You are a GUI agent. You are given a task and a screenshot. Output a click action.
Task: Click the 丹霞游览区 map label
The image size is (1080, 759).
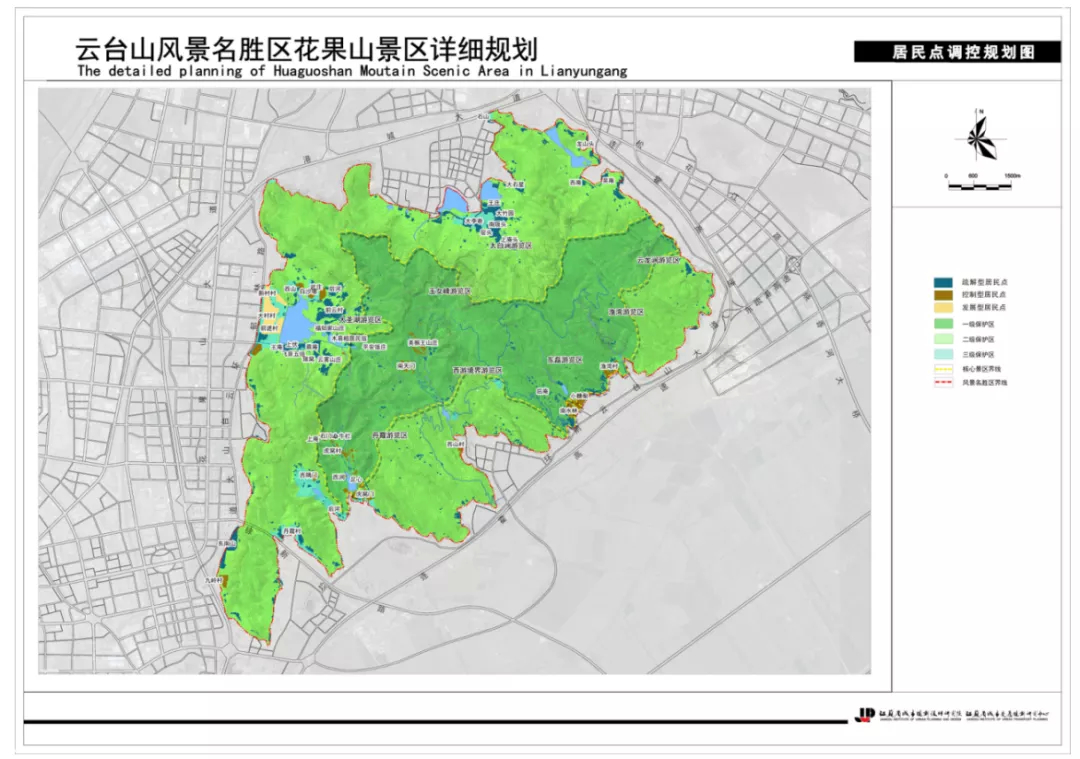[389, 436]
